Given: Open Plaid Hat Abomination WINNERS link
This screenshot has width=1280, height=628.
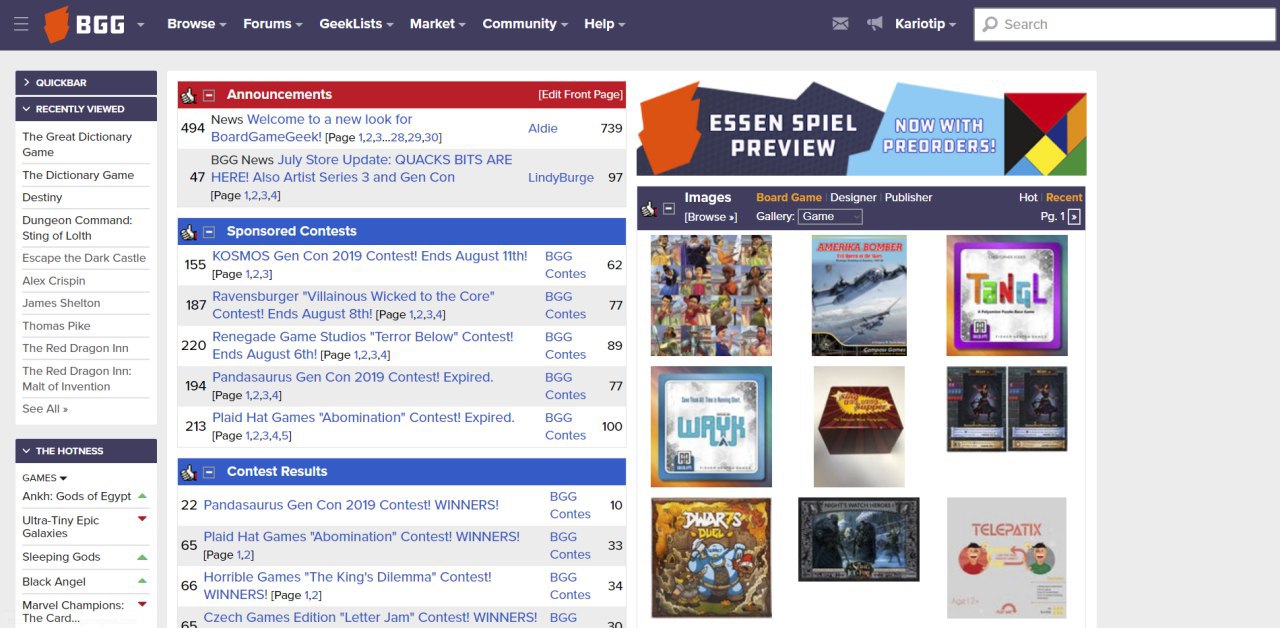Looking at the screenshot, I should pyautogui.click(x=362, y=537).
